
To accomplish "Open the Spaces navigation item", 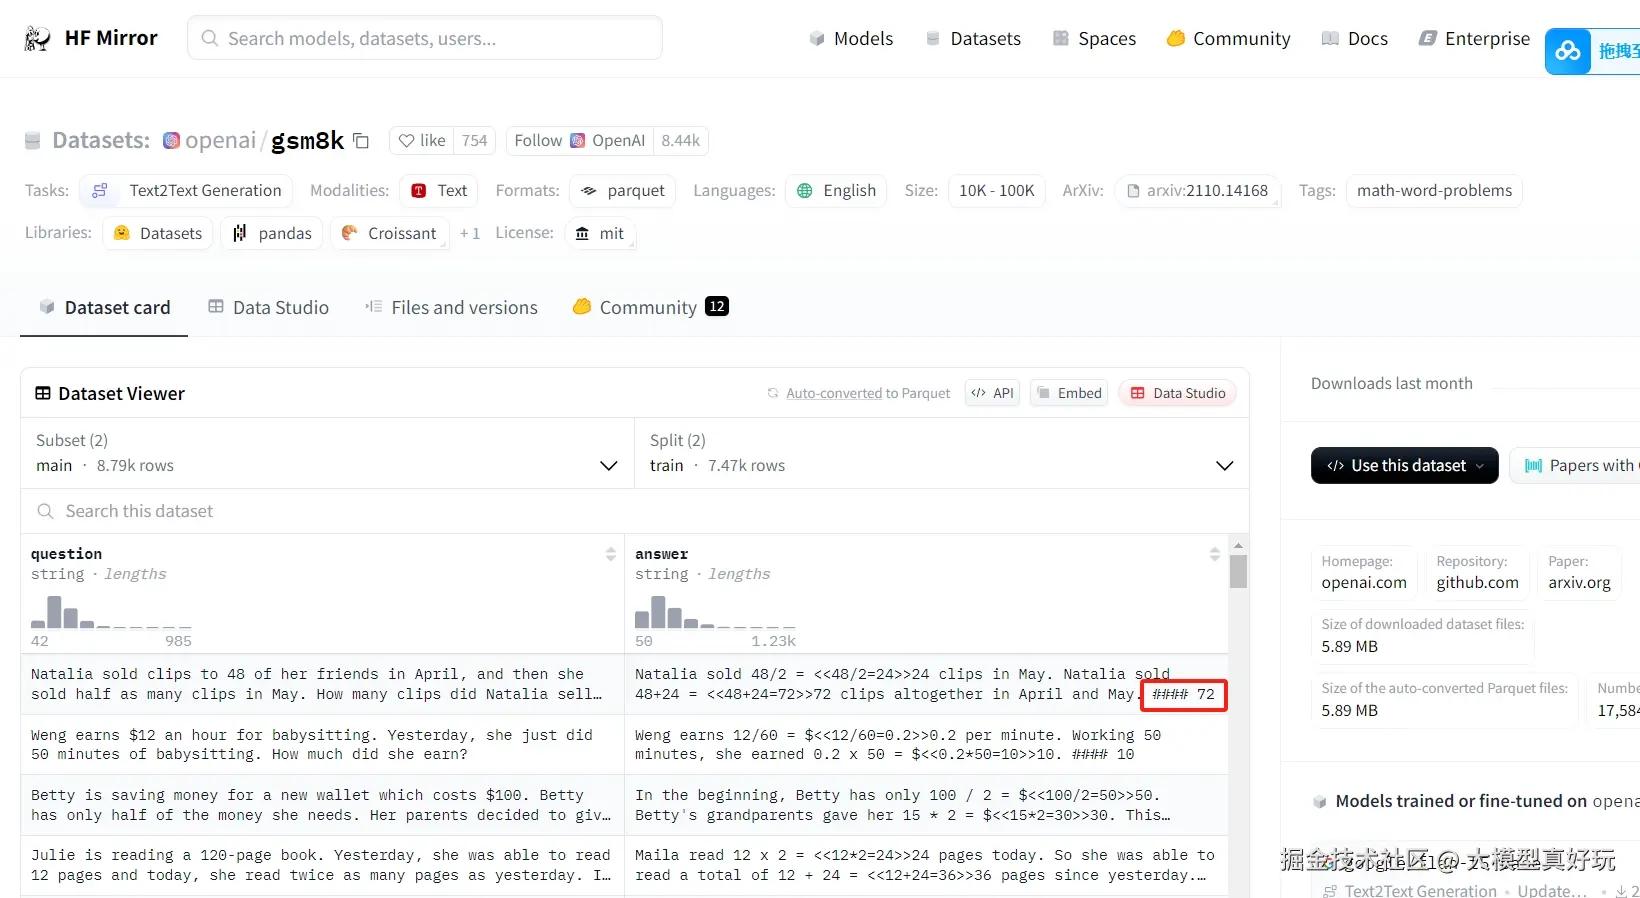I will tap(1094, 39).
